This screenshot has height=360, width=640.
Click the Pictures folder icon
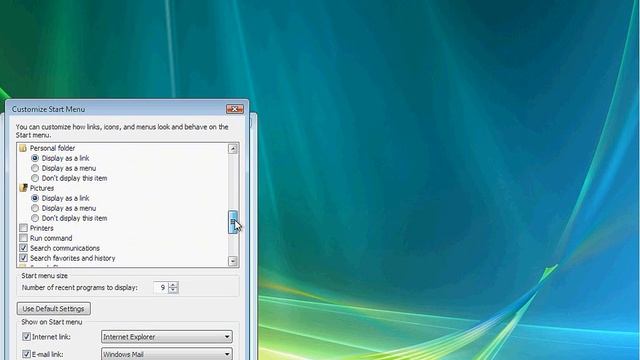[23, 188]
